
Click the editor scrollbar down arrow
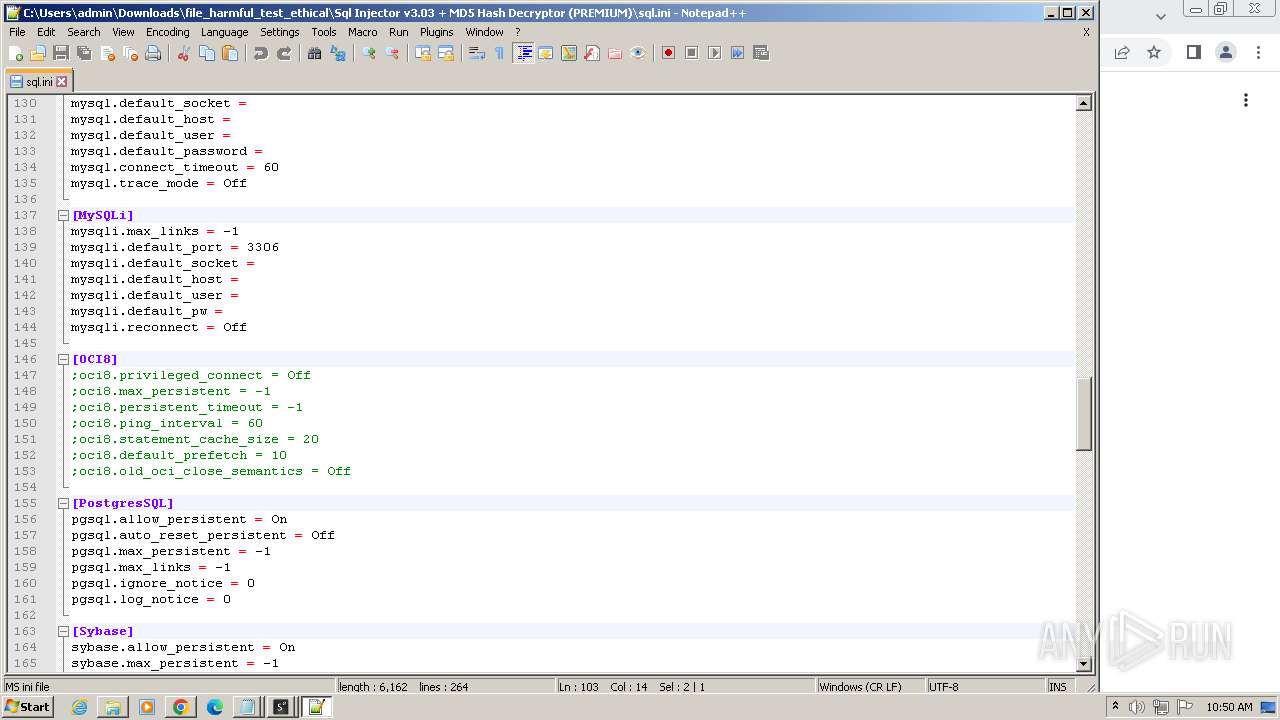coord(1083,663)
